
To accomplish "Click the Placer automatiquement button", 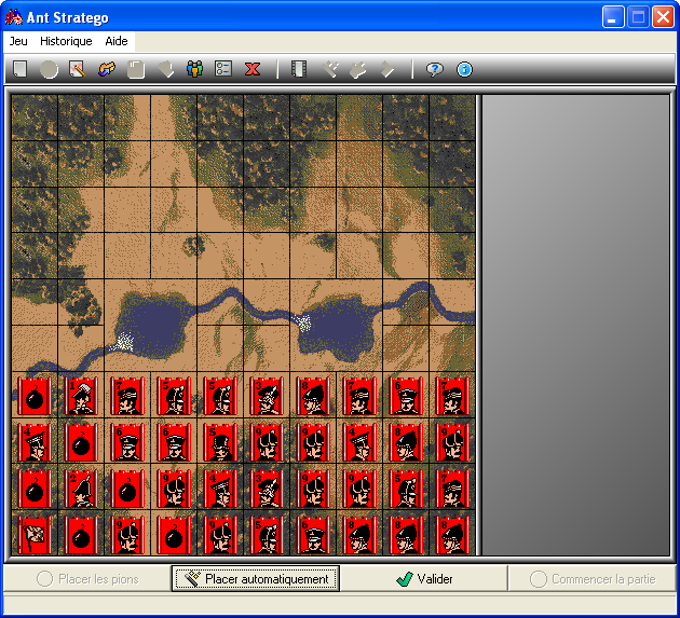I will pos(255,579).
